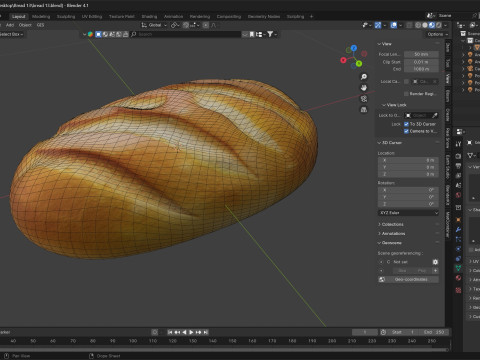Click the pivot point icon in header
This screenshot has height=360, width=480.
(174, 25)
